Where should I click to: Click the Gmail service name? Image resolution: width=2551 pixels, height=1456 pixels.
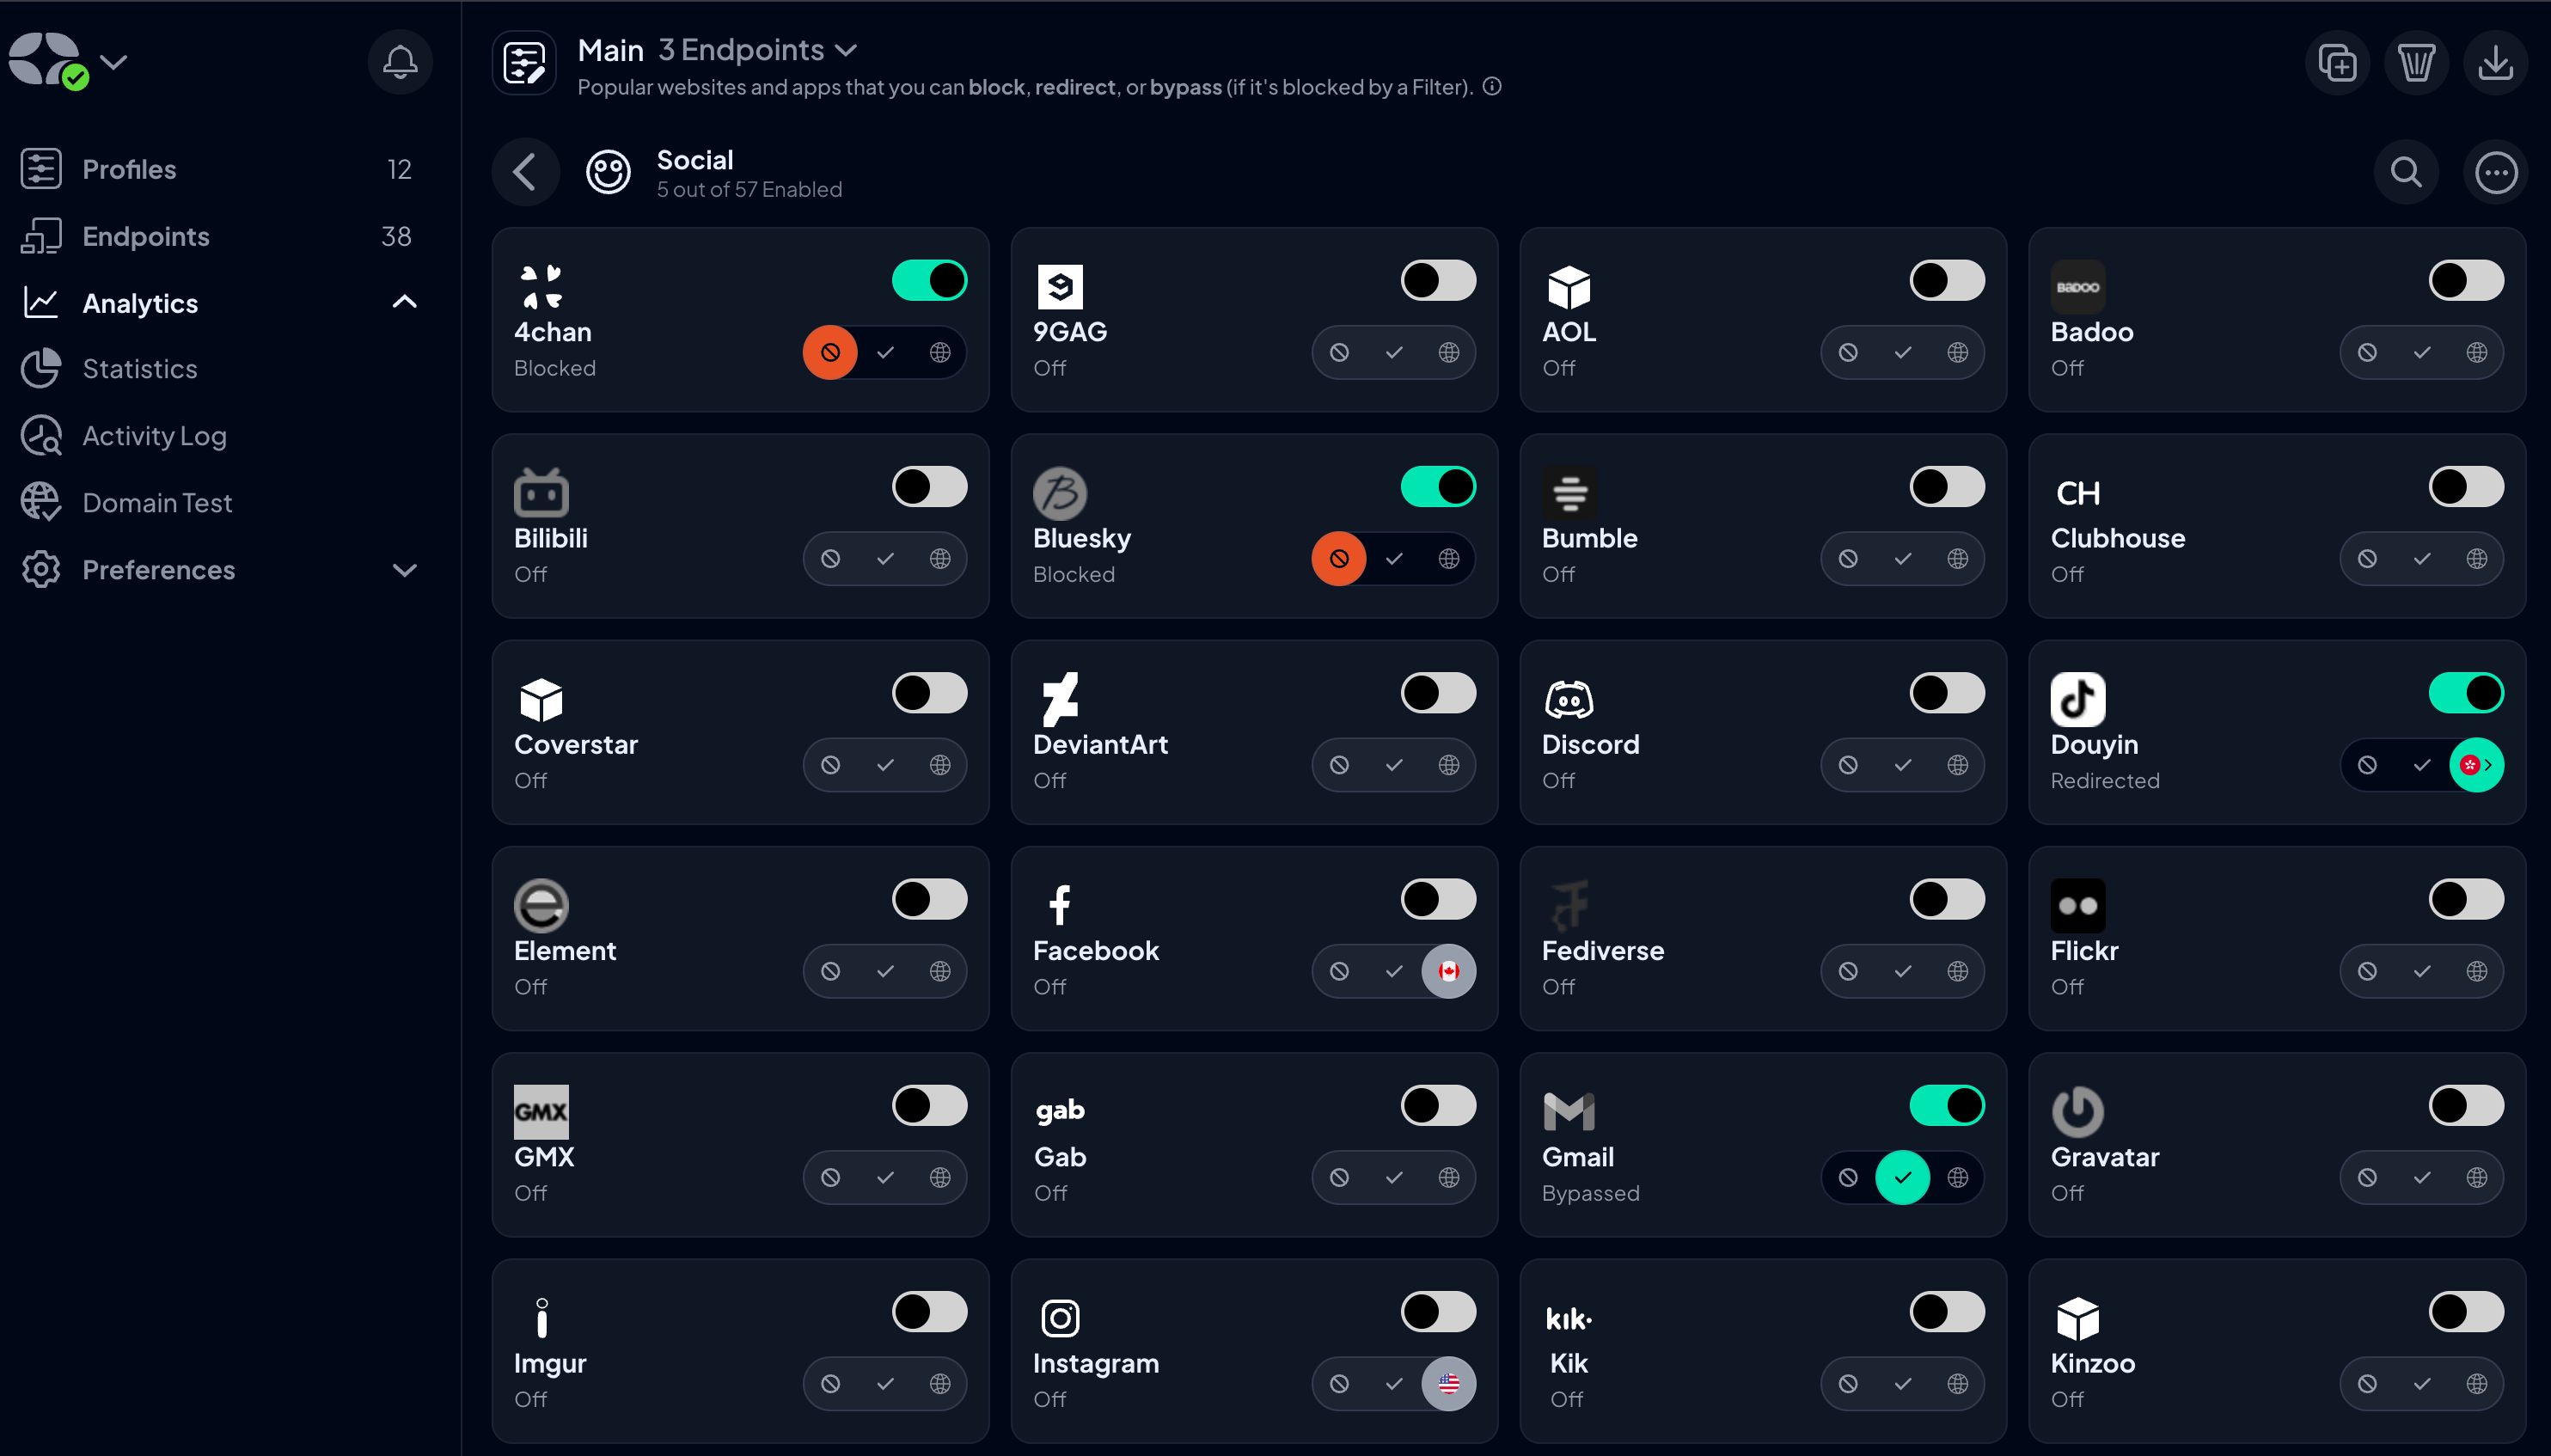[1577, 1157]
